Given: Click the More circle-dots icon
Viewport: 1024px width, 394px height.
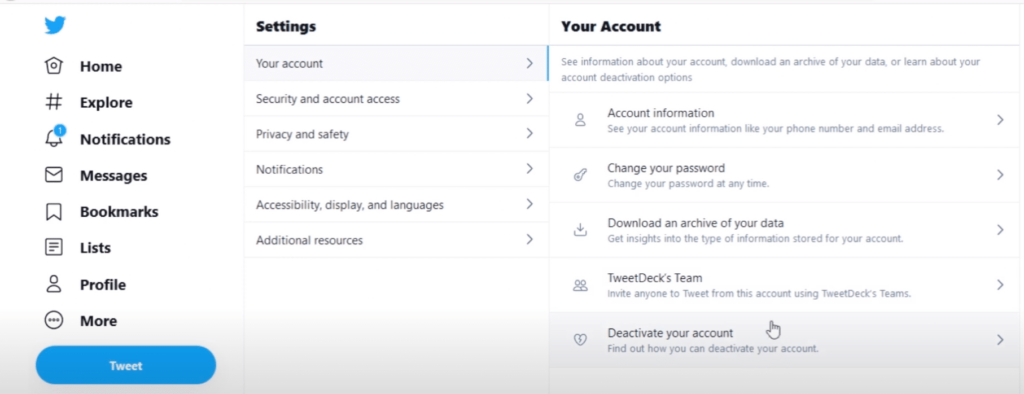Looking at the screenshot, I should (x=54, y=320).
